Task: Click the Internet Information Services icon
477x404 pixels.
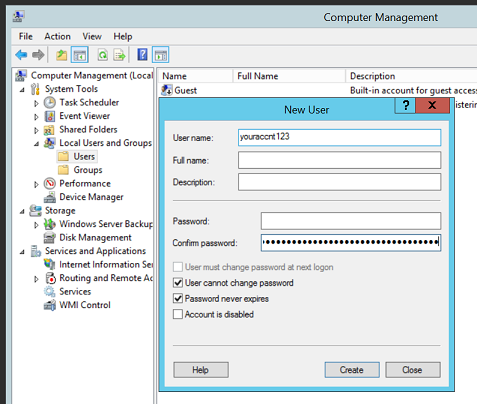Action: tap(50, 265)
